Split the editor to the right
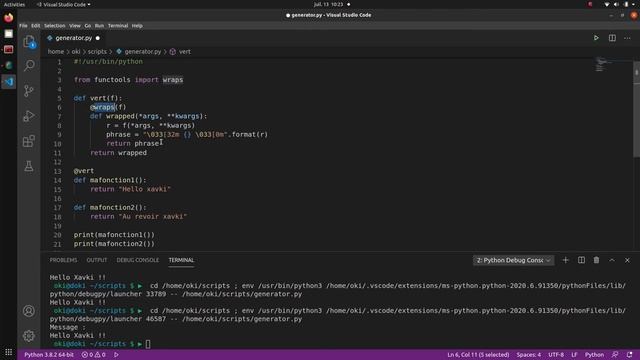Screen dimensions: 640x360 click(612, 38)
